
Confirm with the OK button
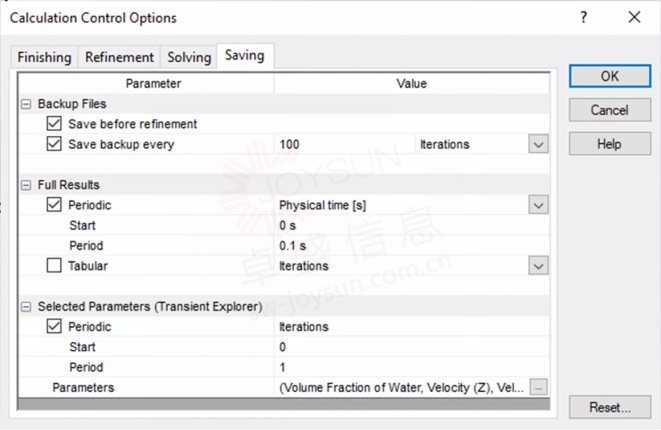point(610,76)
